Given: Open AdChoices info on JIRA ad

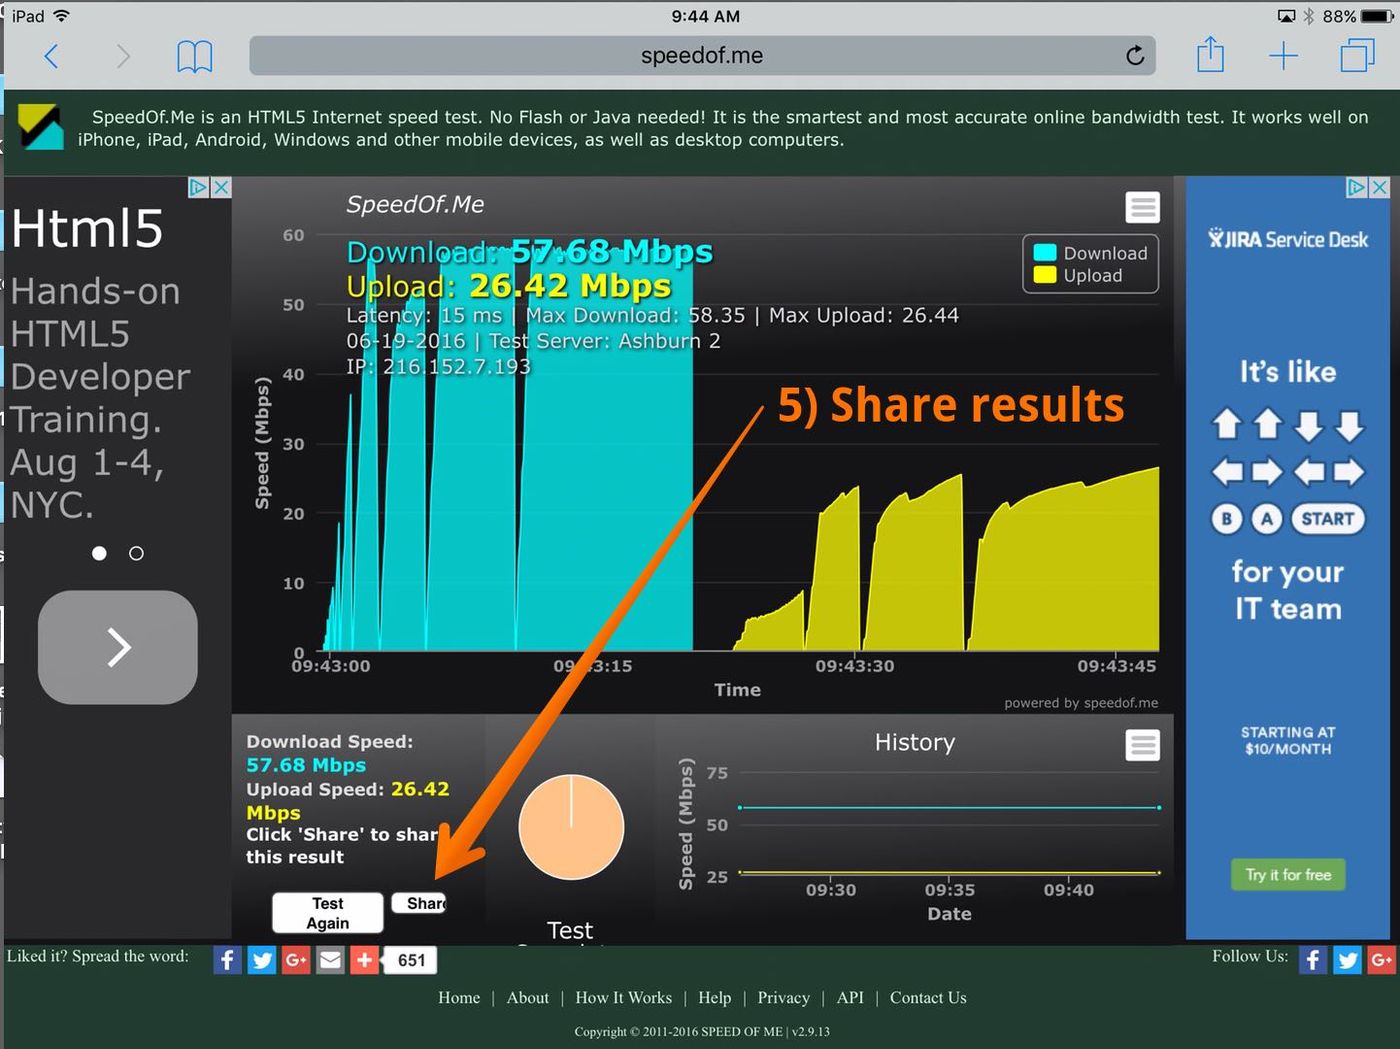Looking at the screenshot, I should click(x=1356, y=187).
